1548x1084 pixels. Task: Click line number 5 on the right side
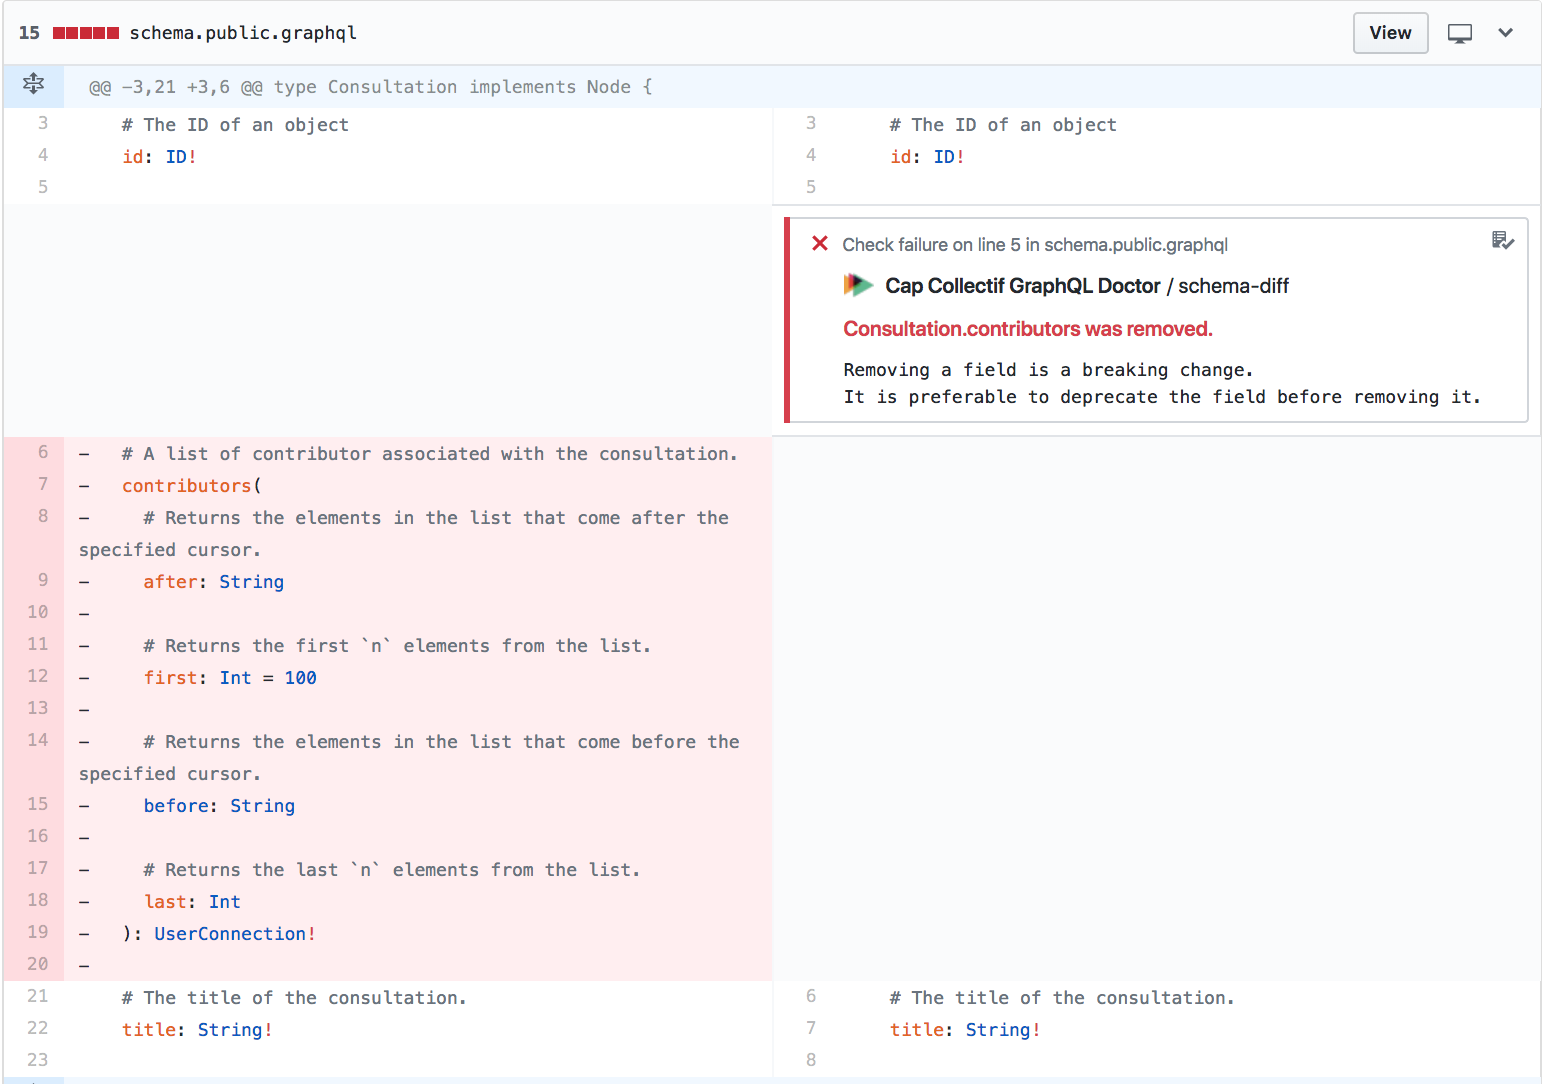point(810,186)
